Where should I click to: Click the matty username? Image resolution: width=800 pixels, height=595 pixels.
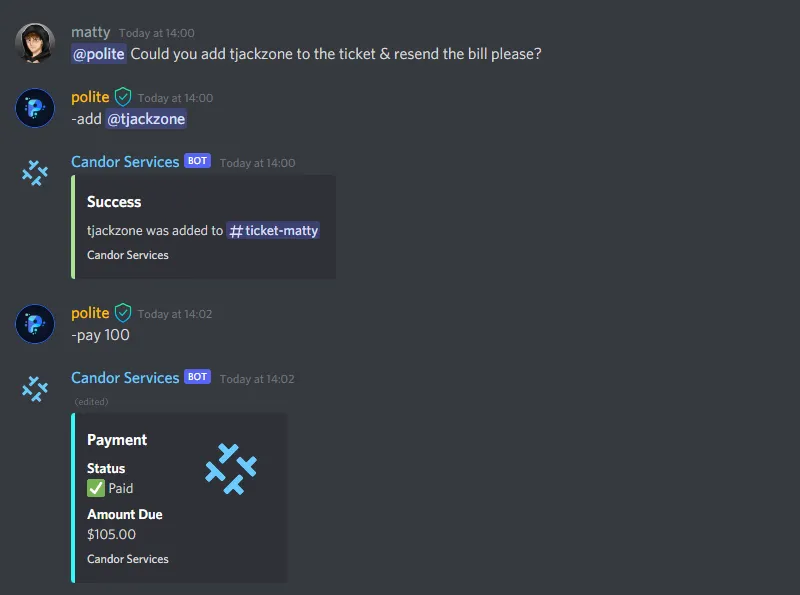coord(90,32)
